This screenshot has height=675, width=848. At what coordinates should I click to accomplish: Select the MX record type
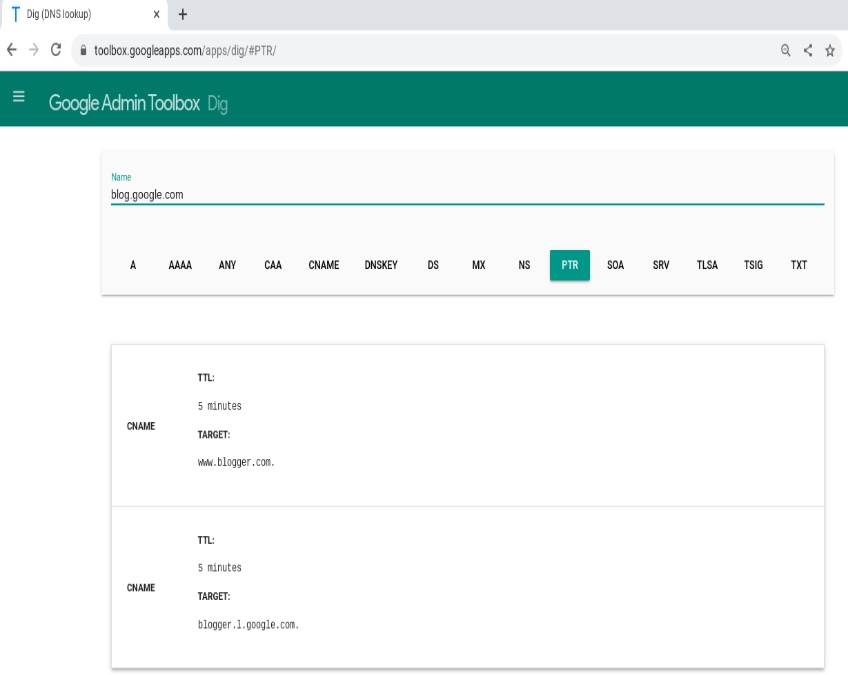pos(479,265)
